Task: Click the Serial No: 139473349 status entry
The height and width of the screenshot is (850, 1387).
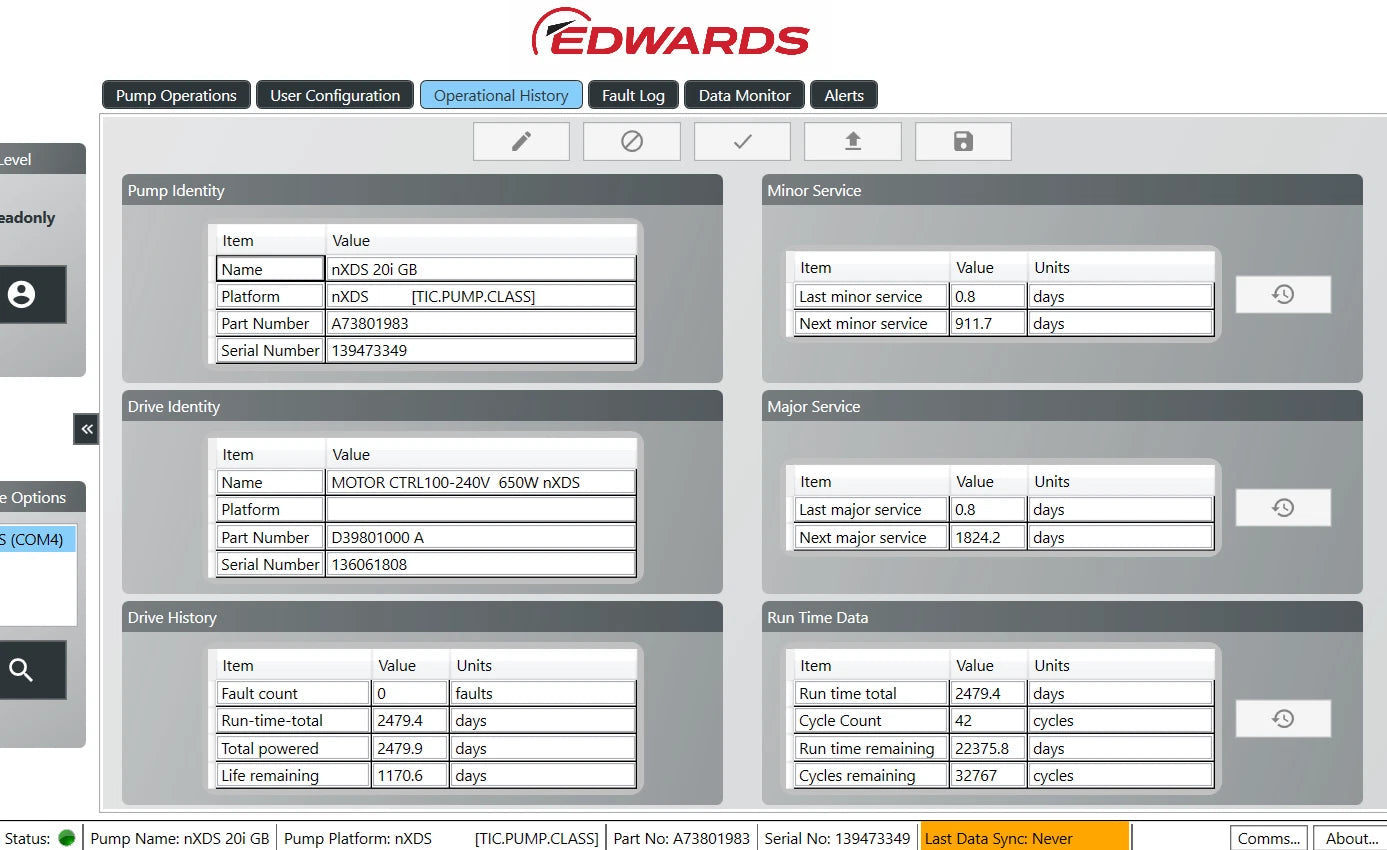Action: point(837,838)
